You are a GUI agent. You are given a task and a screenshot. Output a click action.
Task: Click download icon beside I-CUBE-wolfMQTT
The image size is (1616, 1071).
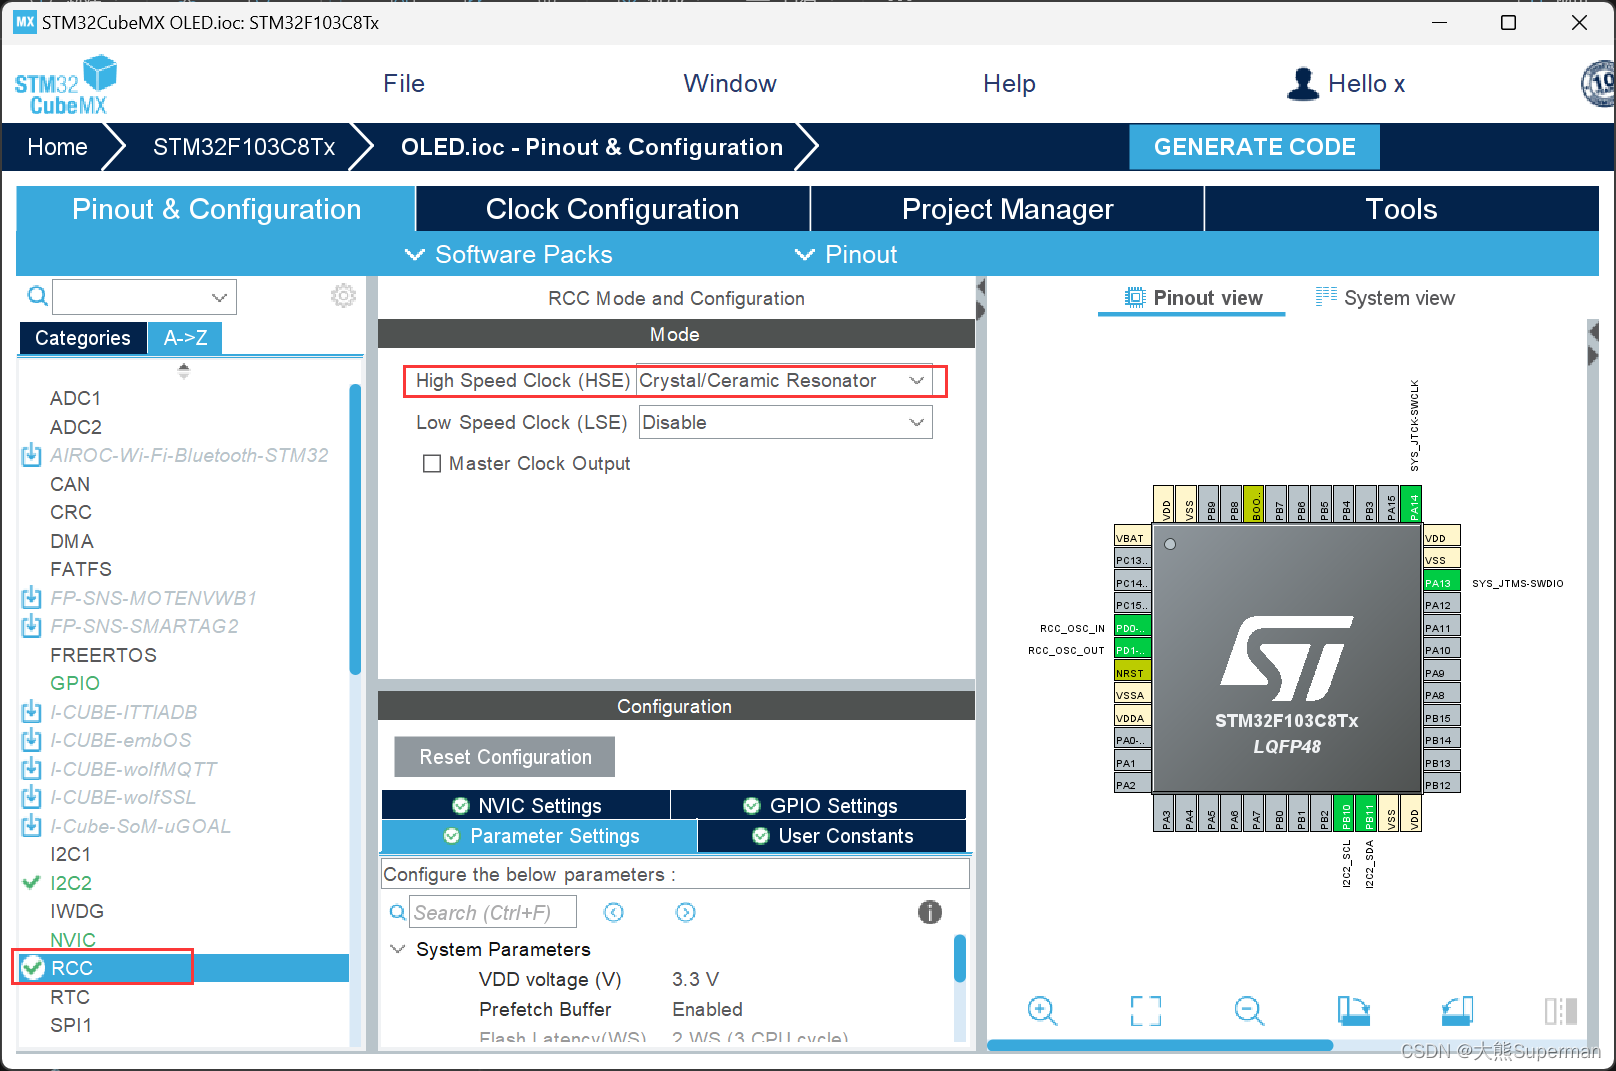pos(32,769)
